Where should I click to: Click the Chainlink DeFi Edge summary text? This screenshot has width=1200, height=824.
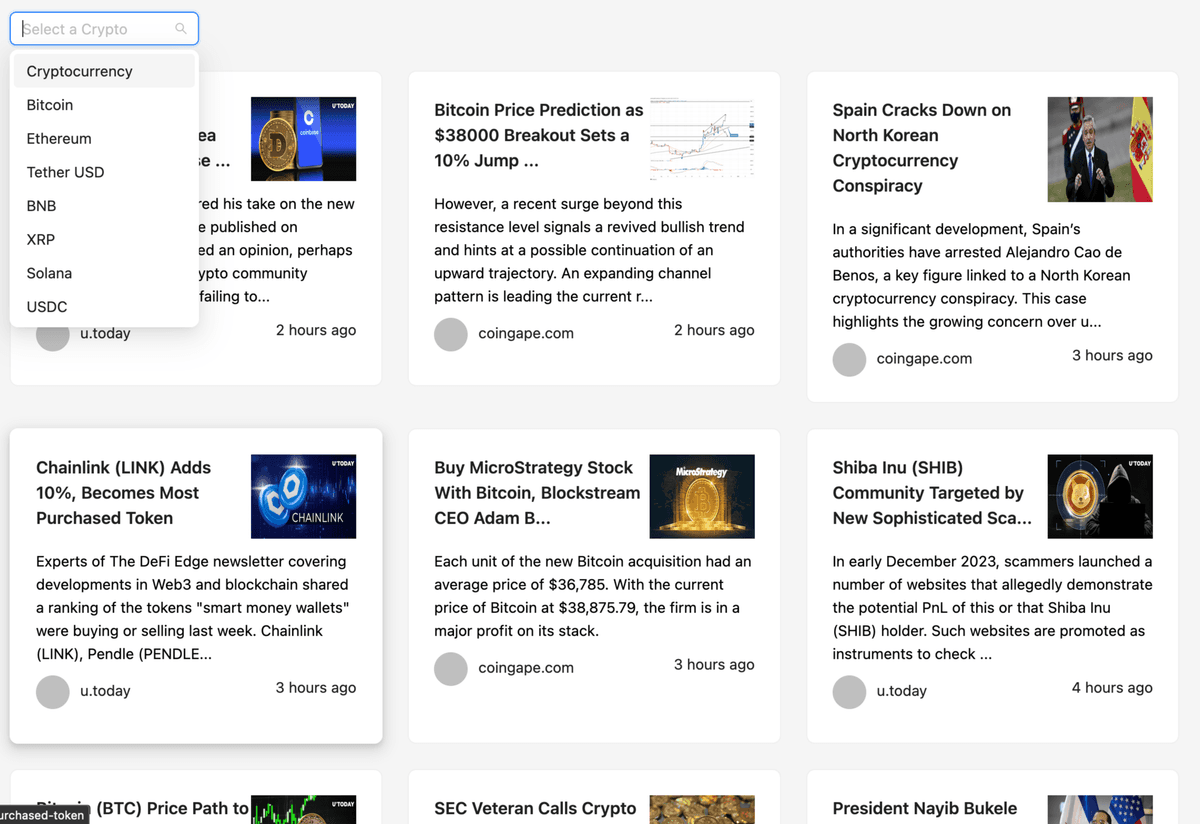(x=193, y=608)
